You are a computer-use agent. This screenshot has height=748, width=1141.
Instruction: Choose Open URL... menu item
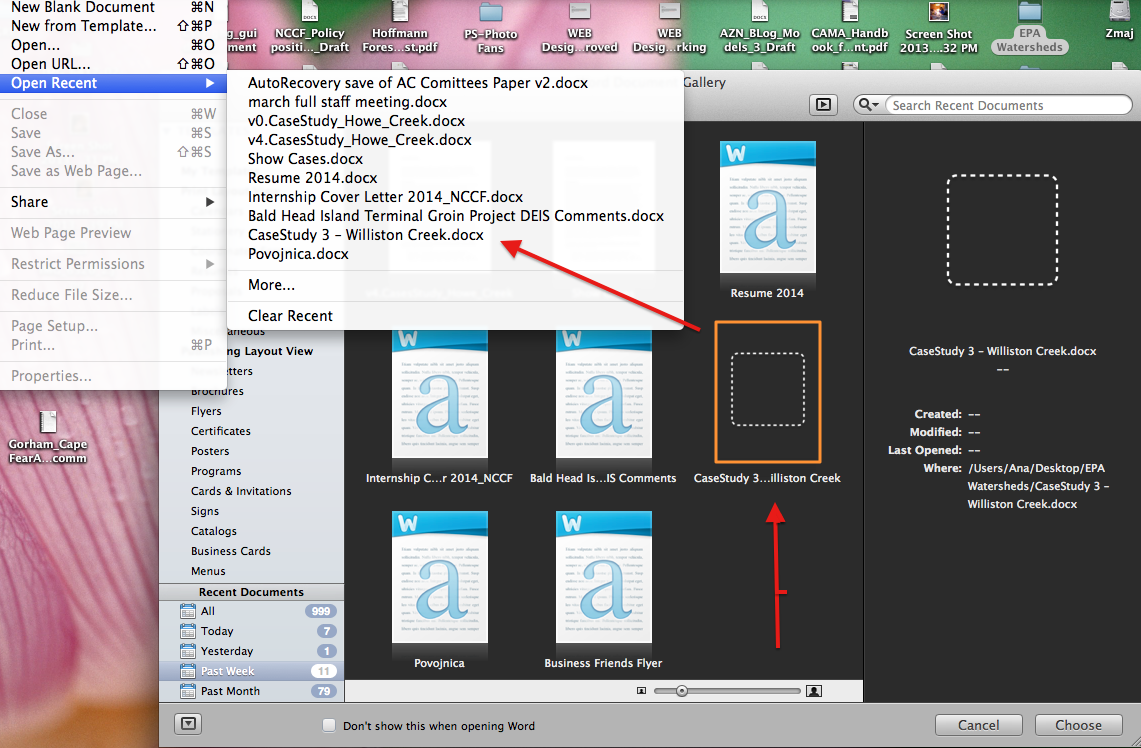(114, 63)
